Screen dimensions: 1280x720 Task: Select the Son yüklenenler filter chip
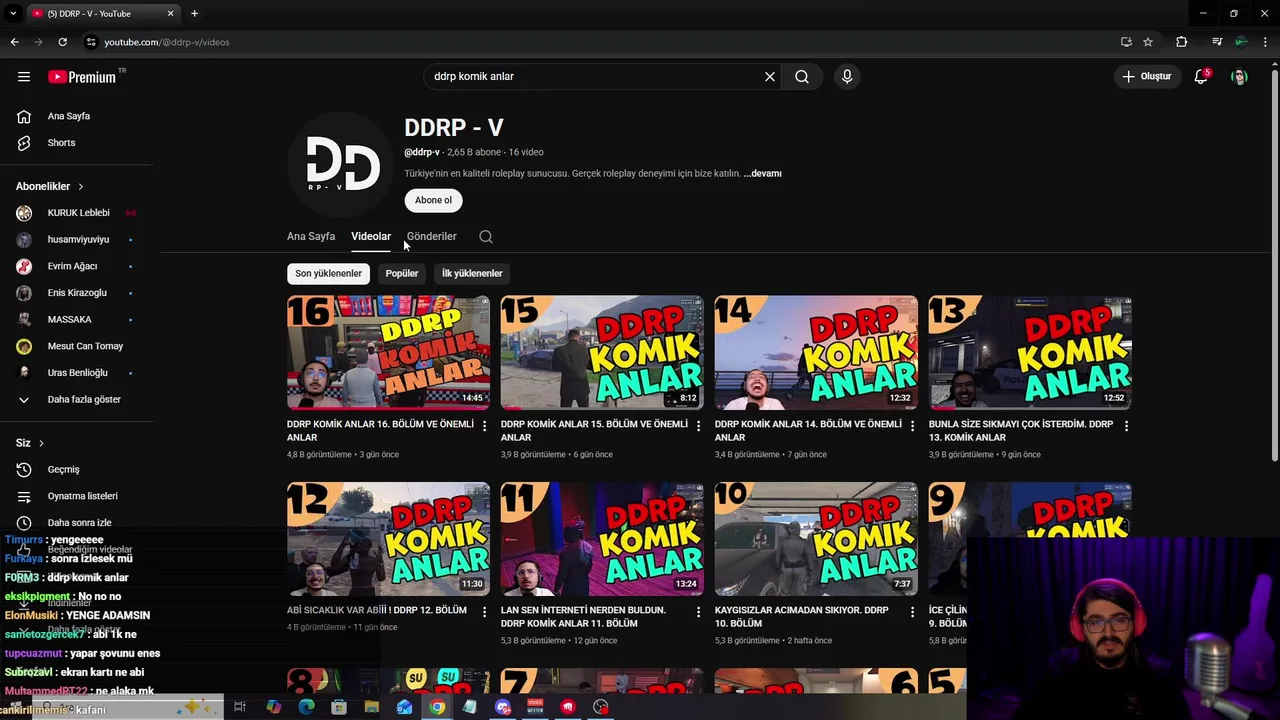(328, 273)
